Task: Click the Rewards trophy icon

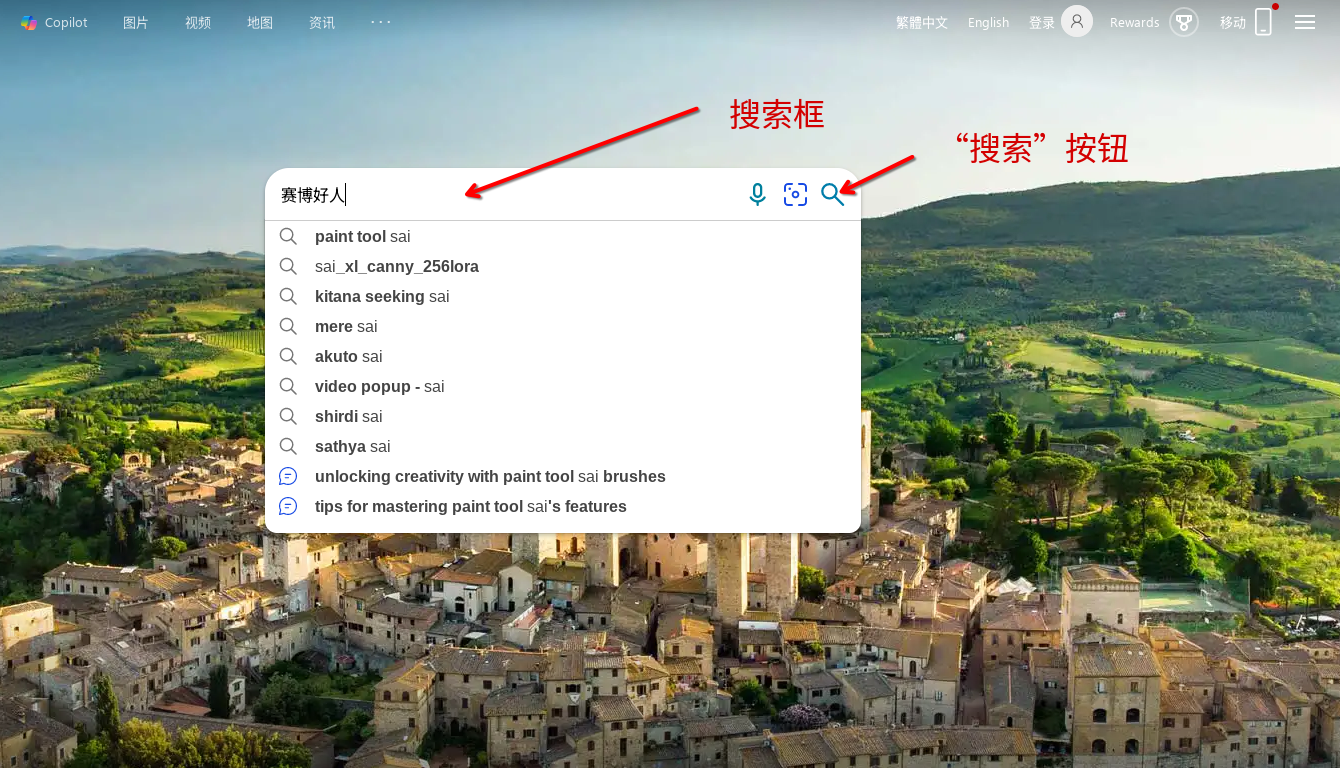Action: 1184,22
